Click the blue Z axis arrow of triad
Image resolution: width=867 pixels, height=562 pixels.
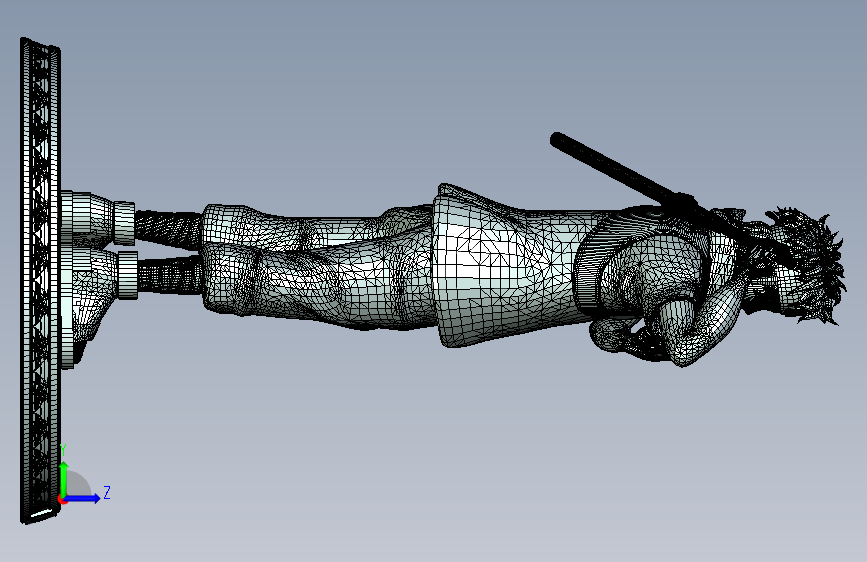point(83,498)
